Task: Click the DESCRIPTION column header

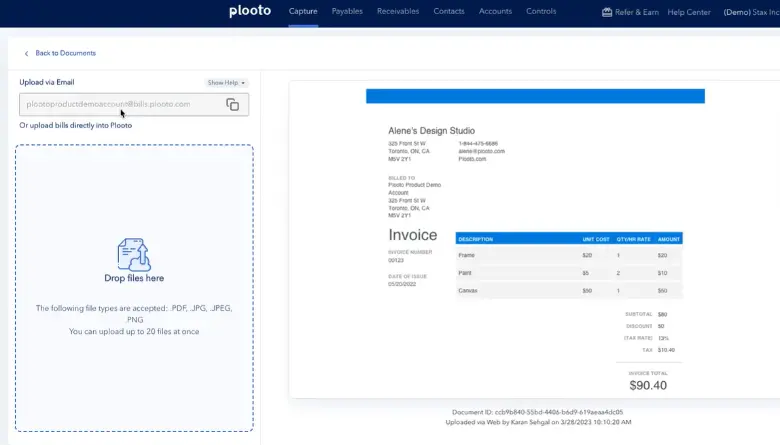Action: [x=476, y=239]
